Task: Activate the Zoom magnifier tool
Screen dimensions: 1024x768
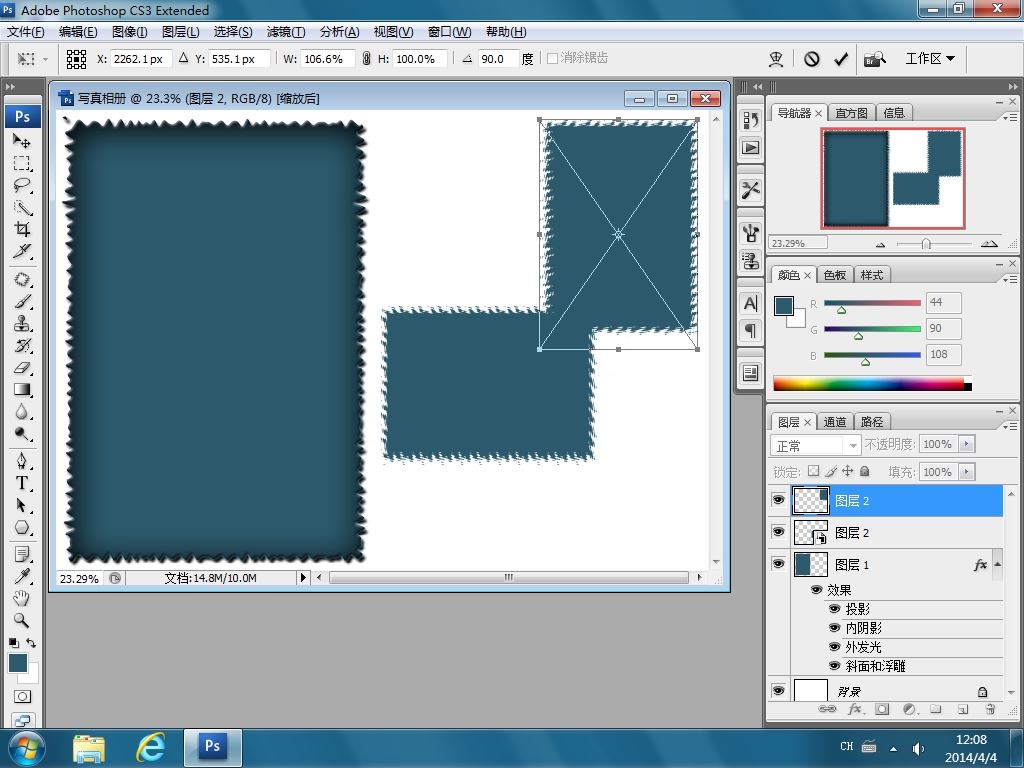Action: 22,621
